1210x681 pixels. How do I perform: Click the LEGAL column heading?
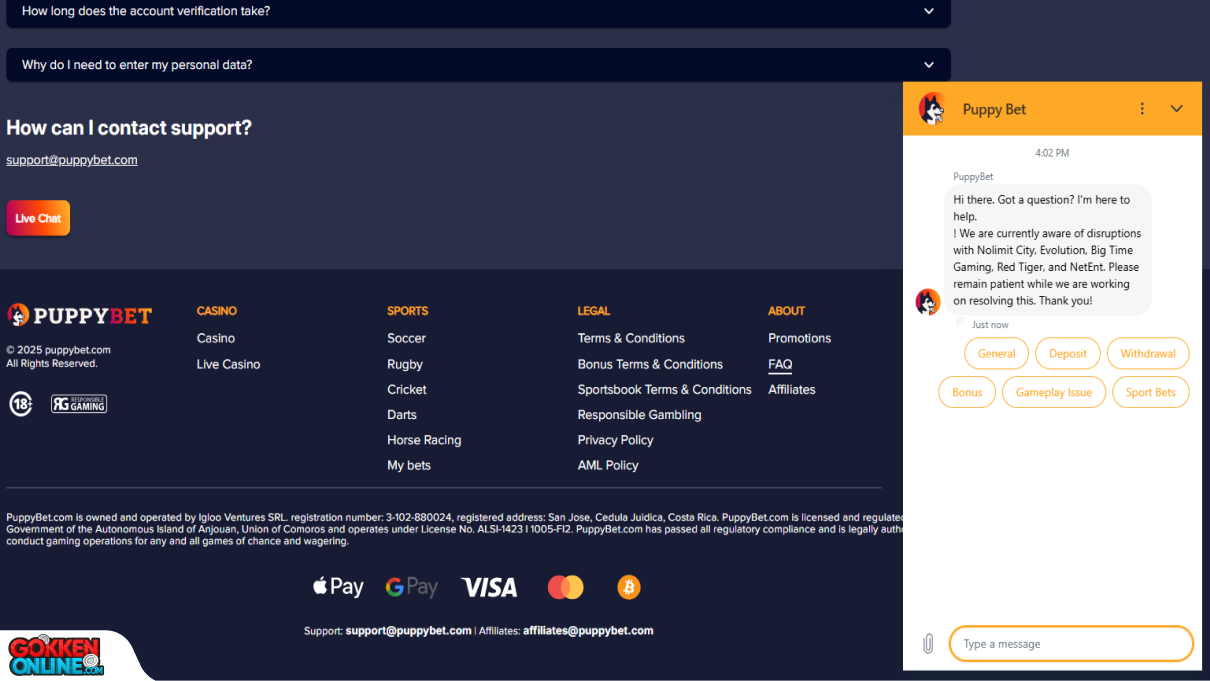tap(593, 311)
